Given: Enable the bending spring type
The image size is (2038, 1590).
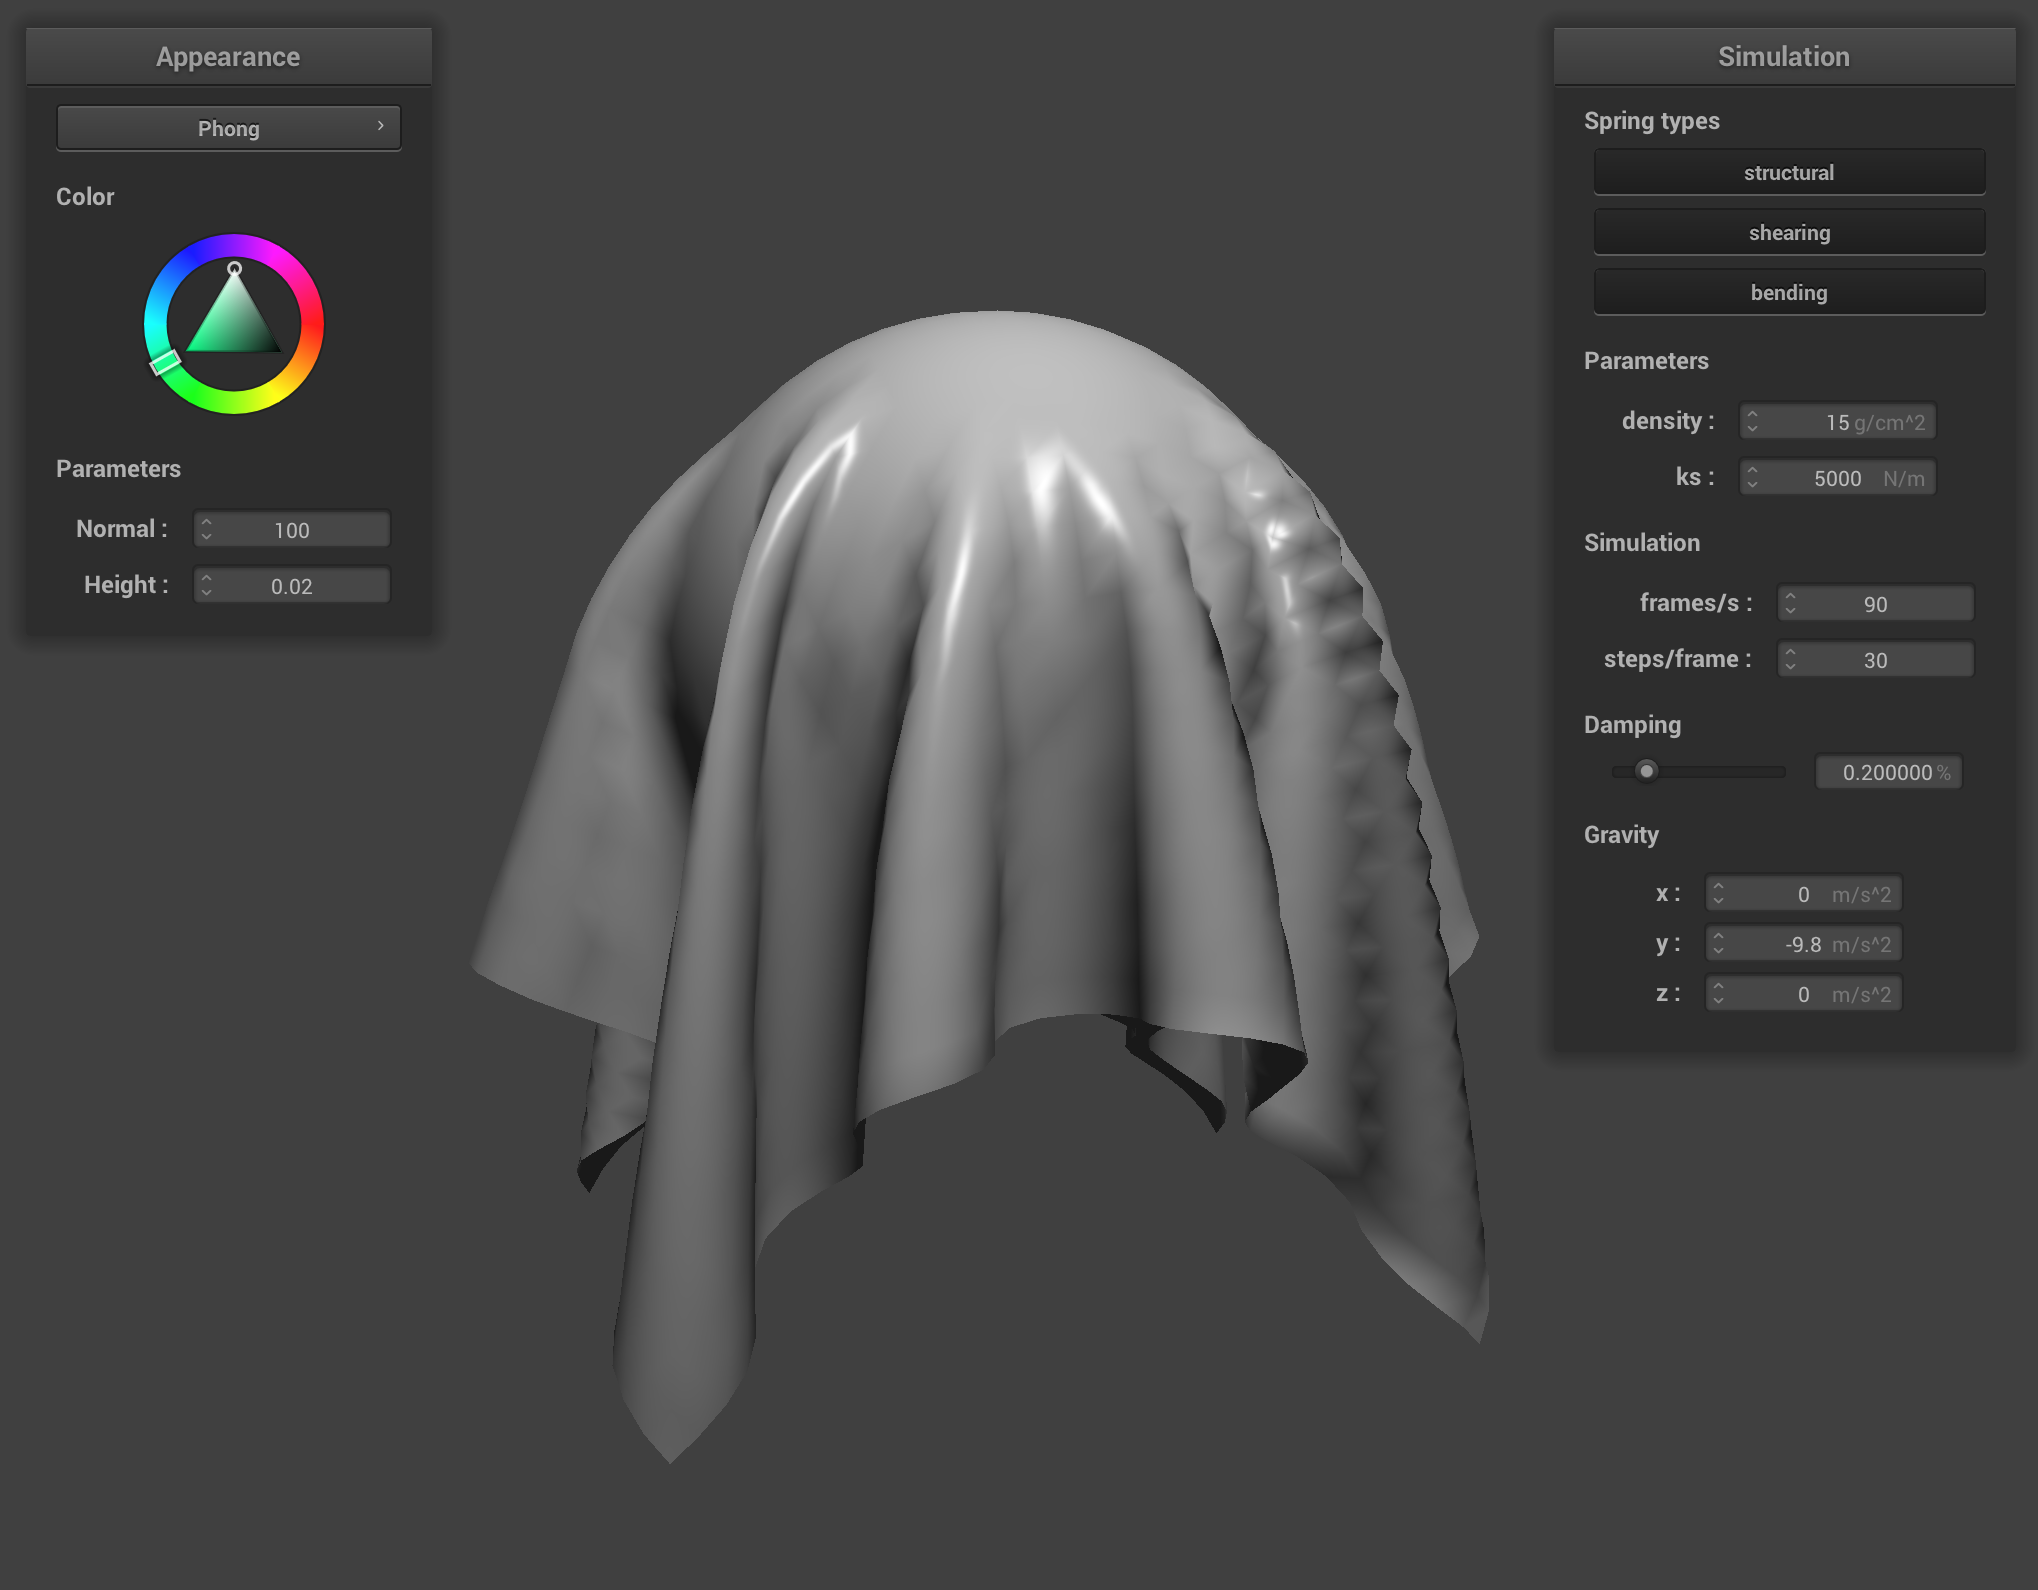Looking at the screenshot, I should (x=1790, y=293).
